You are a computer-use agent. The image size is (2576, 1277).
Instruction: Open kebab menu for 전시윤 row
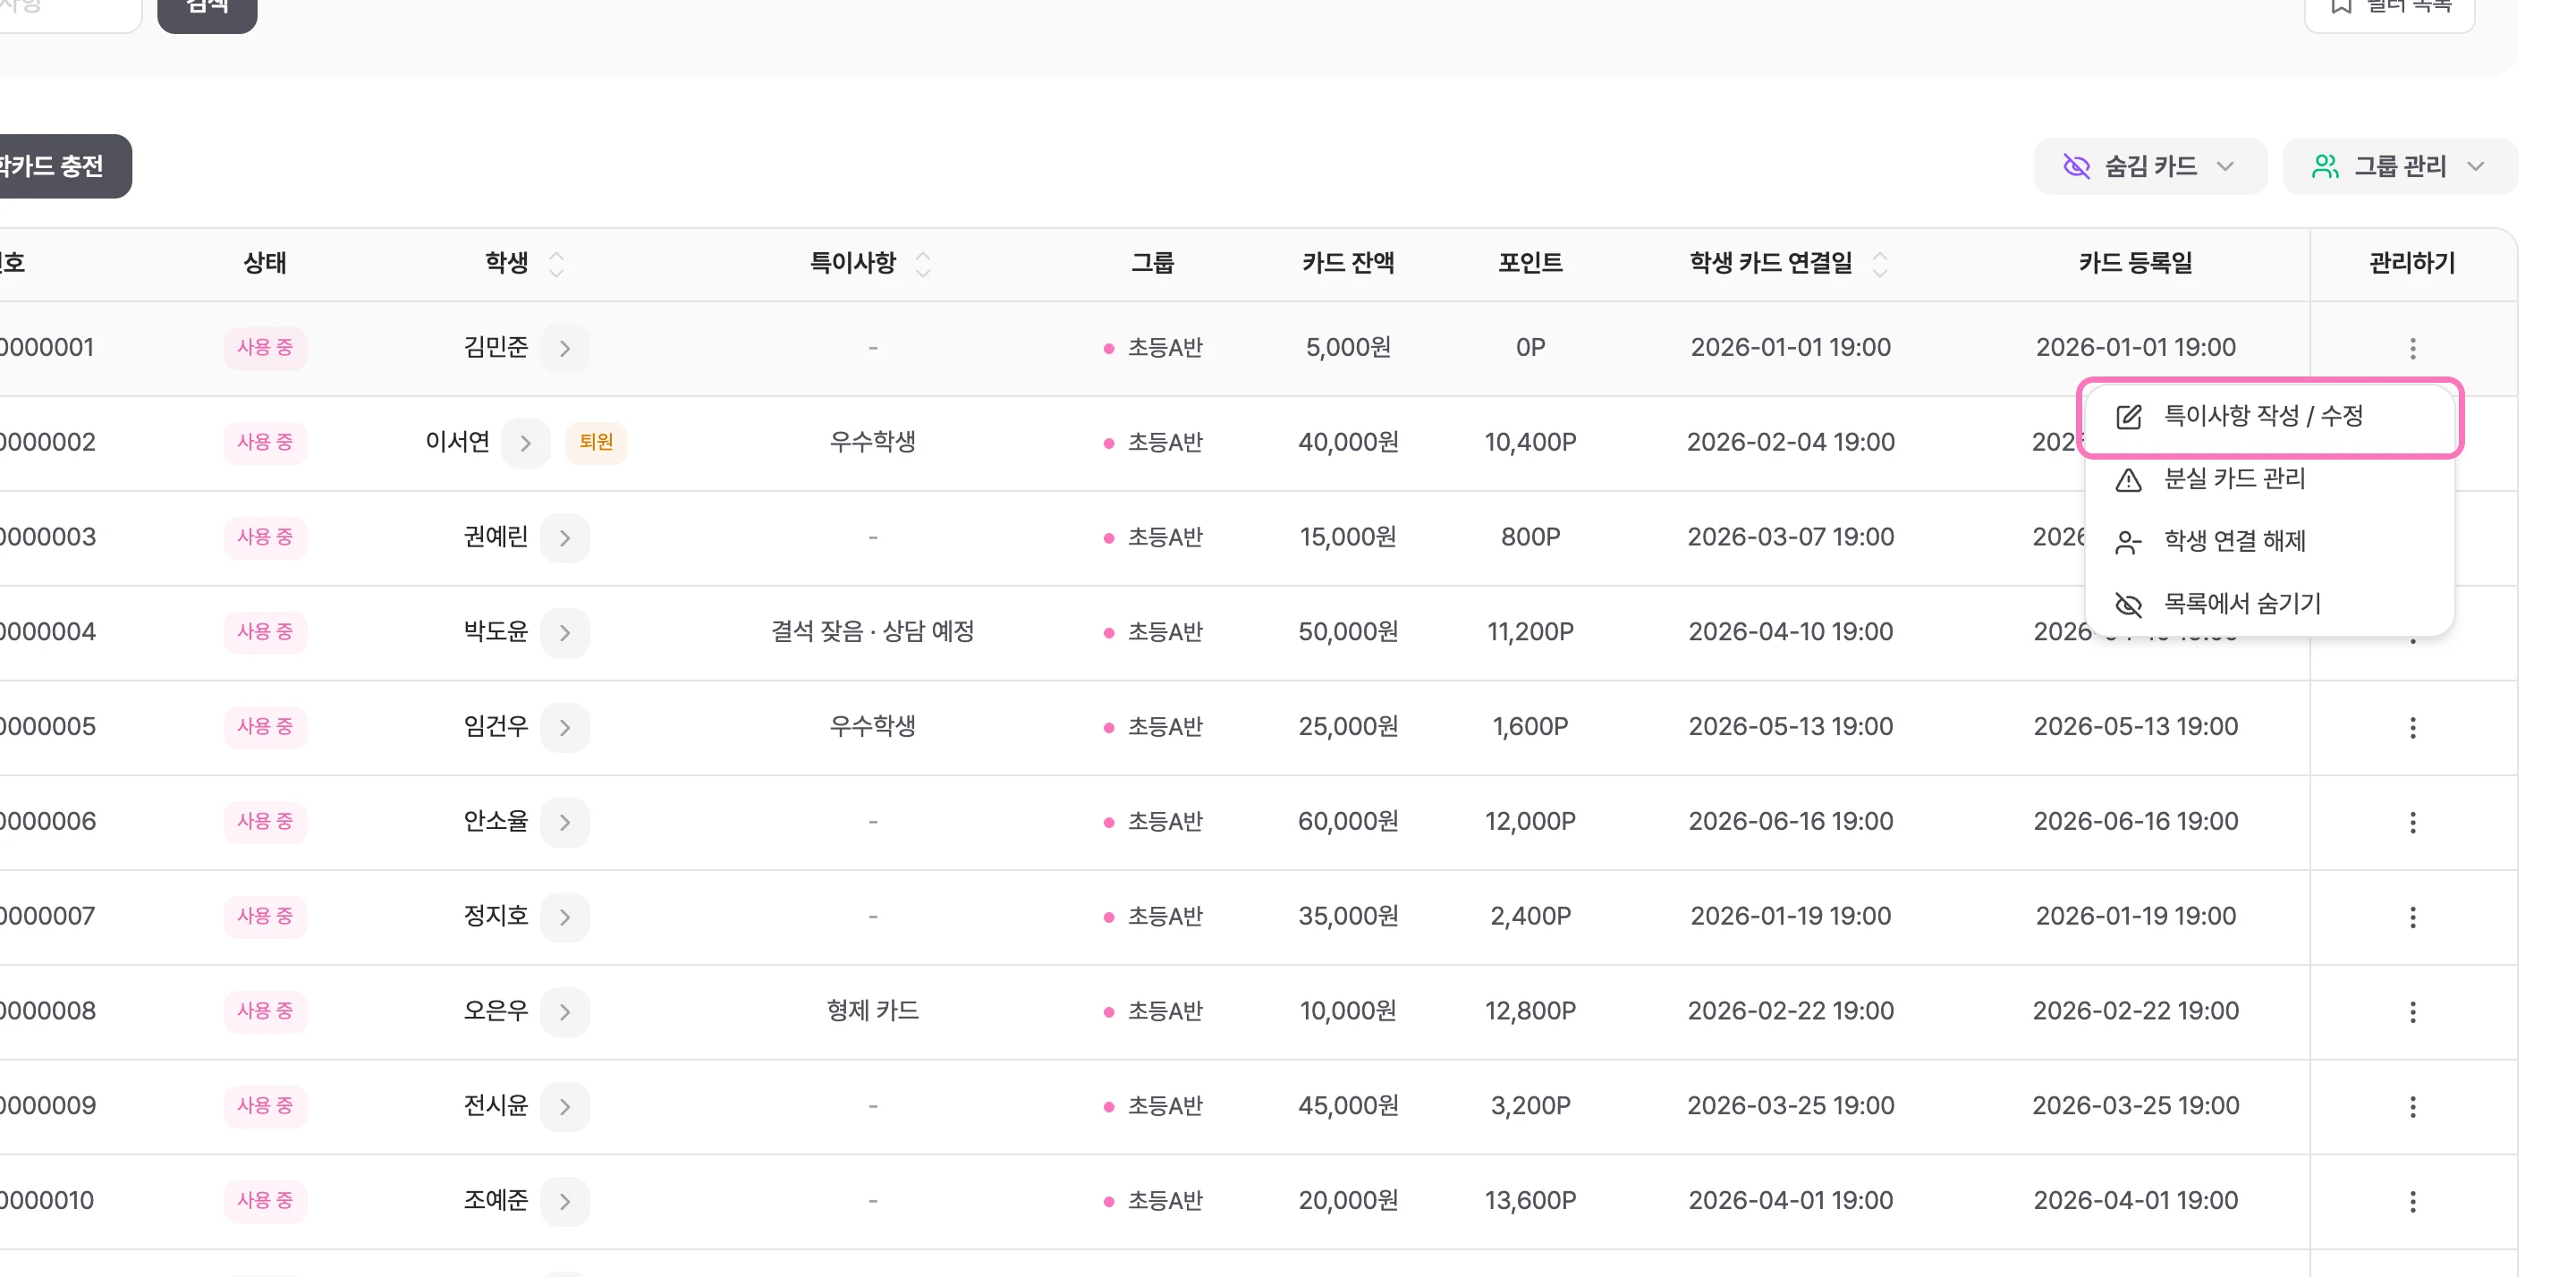click(2412, 1106)
